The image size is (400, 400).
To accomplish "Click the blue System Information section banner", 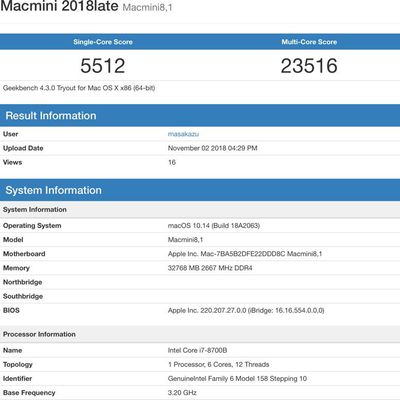I will pos(200,190).
